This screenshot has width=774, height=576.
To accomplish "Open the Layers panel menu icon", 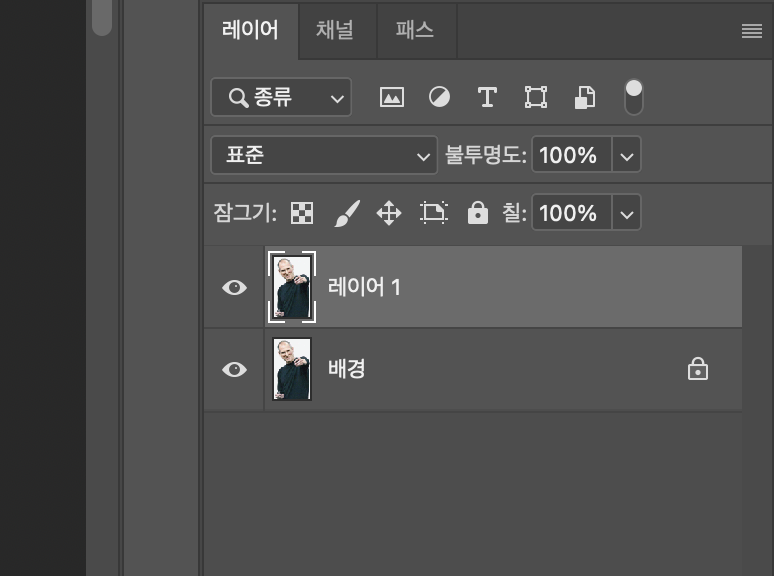I will (752, 31).
